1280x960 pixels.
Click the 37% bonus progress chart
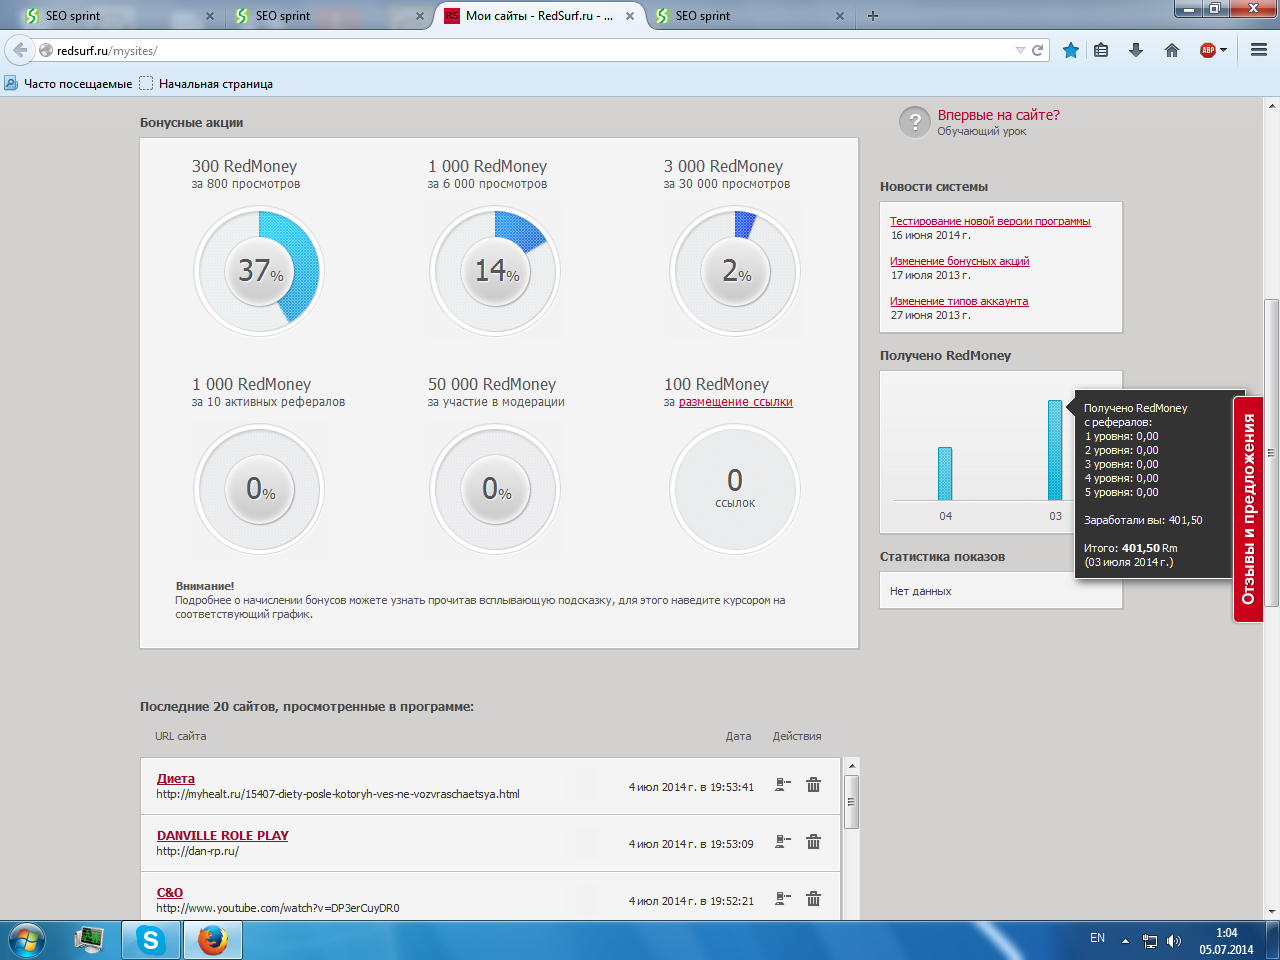click(259, 271)
